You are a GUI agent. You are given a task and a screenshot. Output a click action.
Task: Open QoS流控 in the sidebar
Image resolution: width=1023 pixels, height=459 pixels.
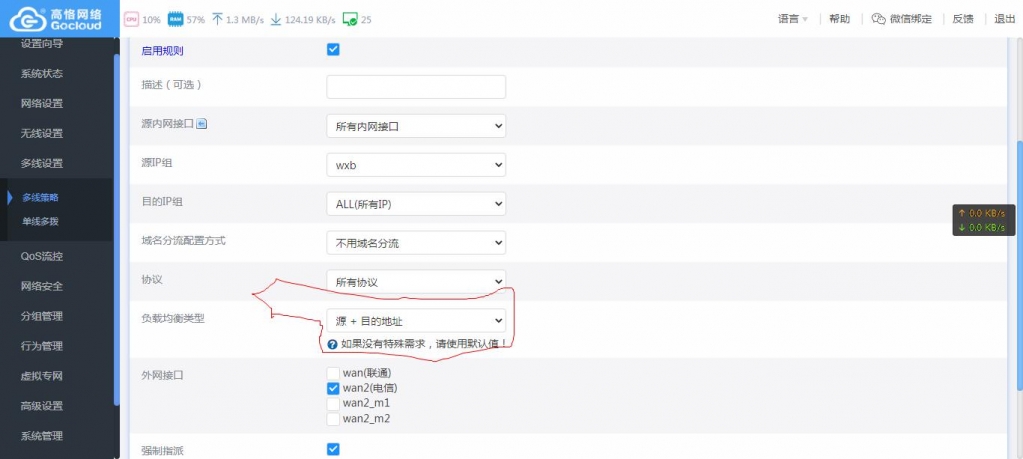[42, 256]
